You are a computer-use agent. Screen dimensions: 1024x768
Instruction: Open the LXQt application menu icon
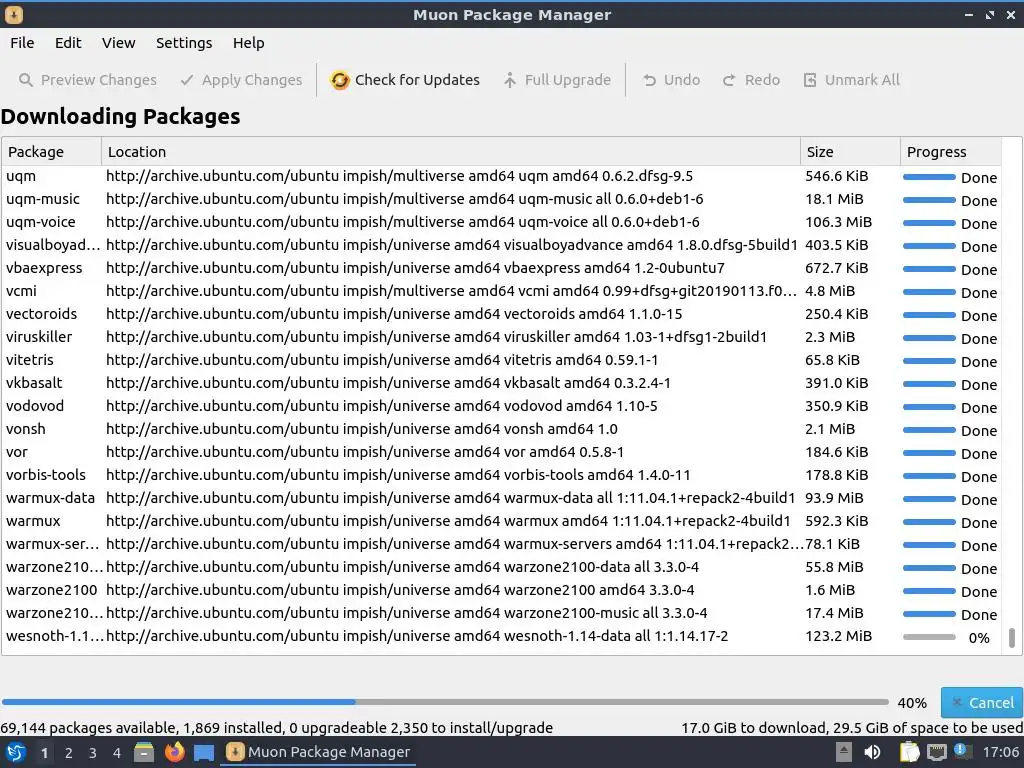16,752
